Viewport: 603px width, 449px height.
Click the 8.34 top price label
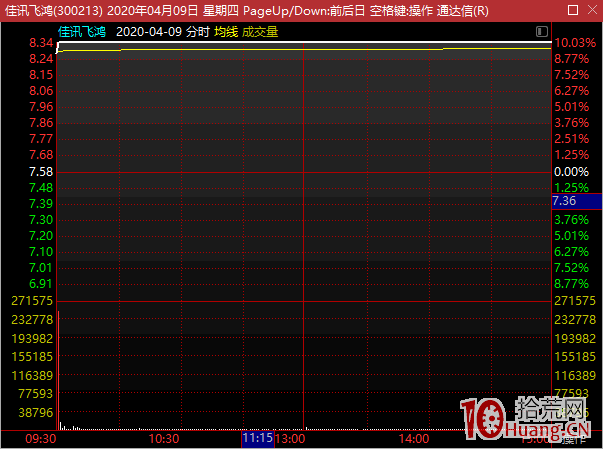tap(41, 43)
